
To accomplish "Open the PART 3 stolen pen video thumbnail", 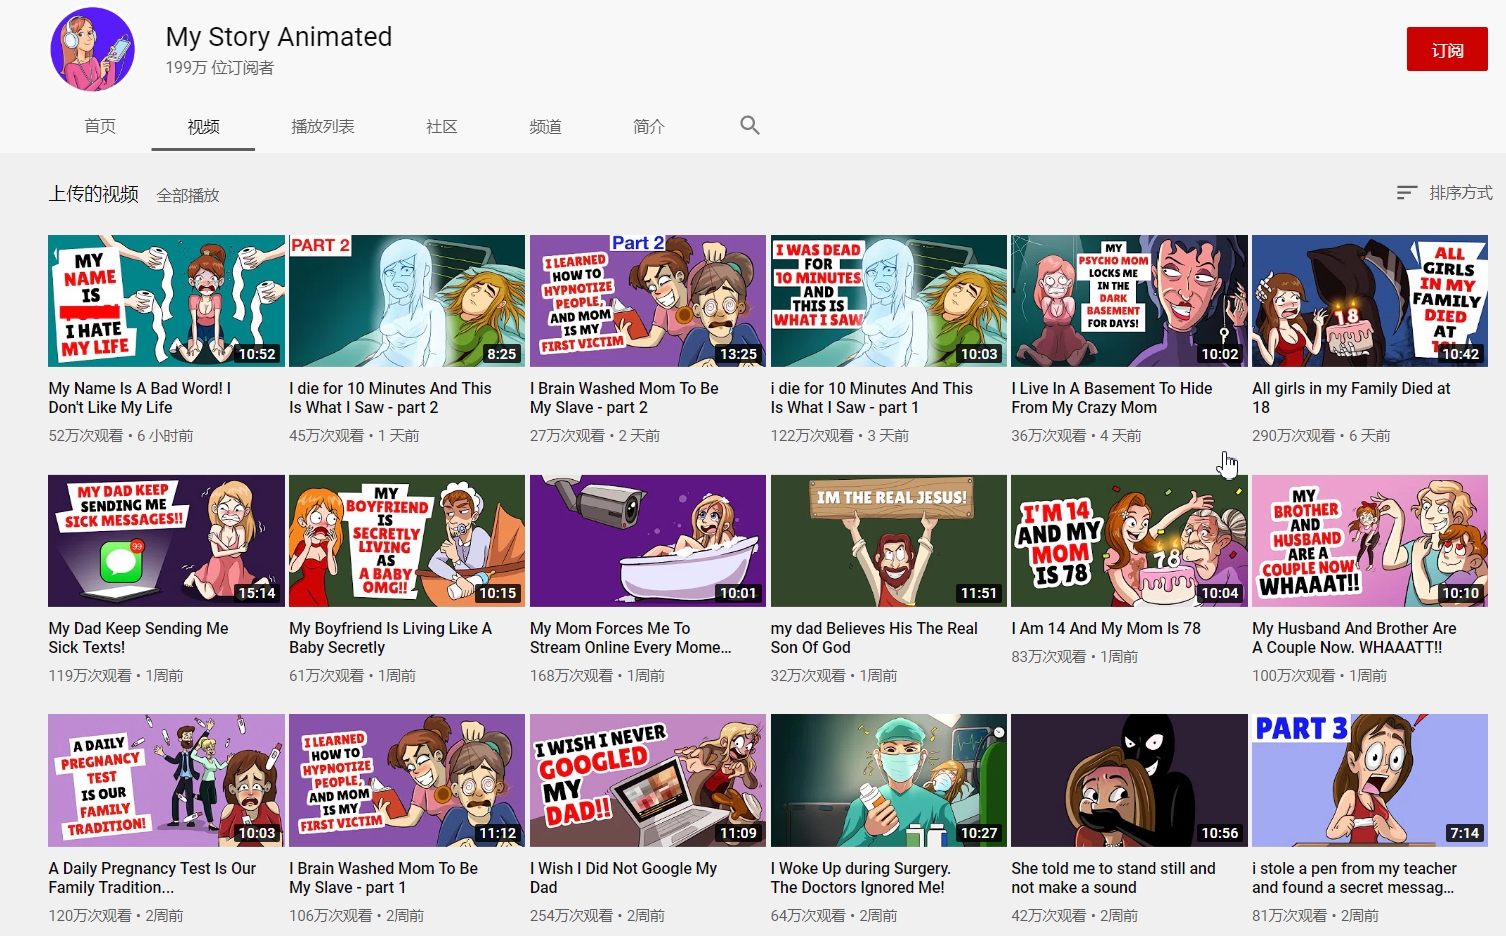I will [x=1369, y=780].
